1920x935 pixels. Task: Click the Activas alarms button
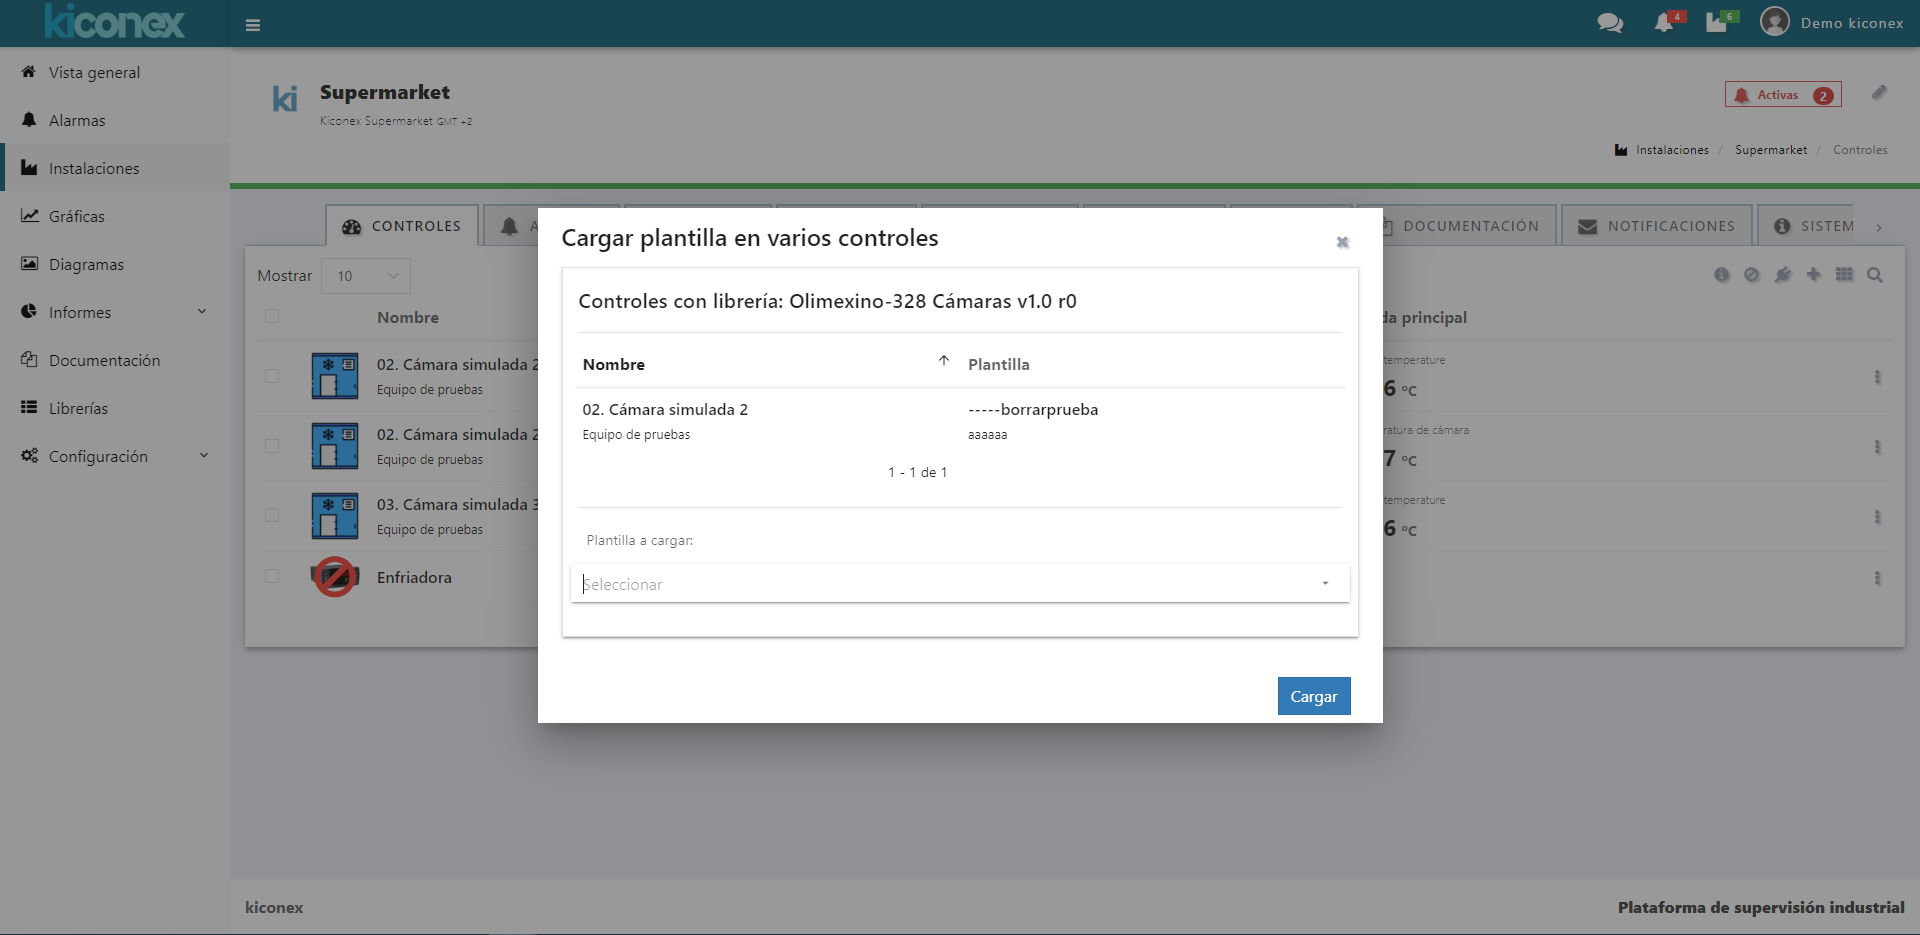[x=1782, y=95]
